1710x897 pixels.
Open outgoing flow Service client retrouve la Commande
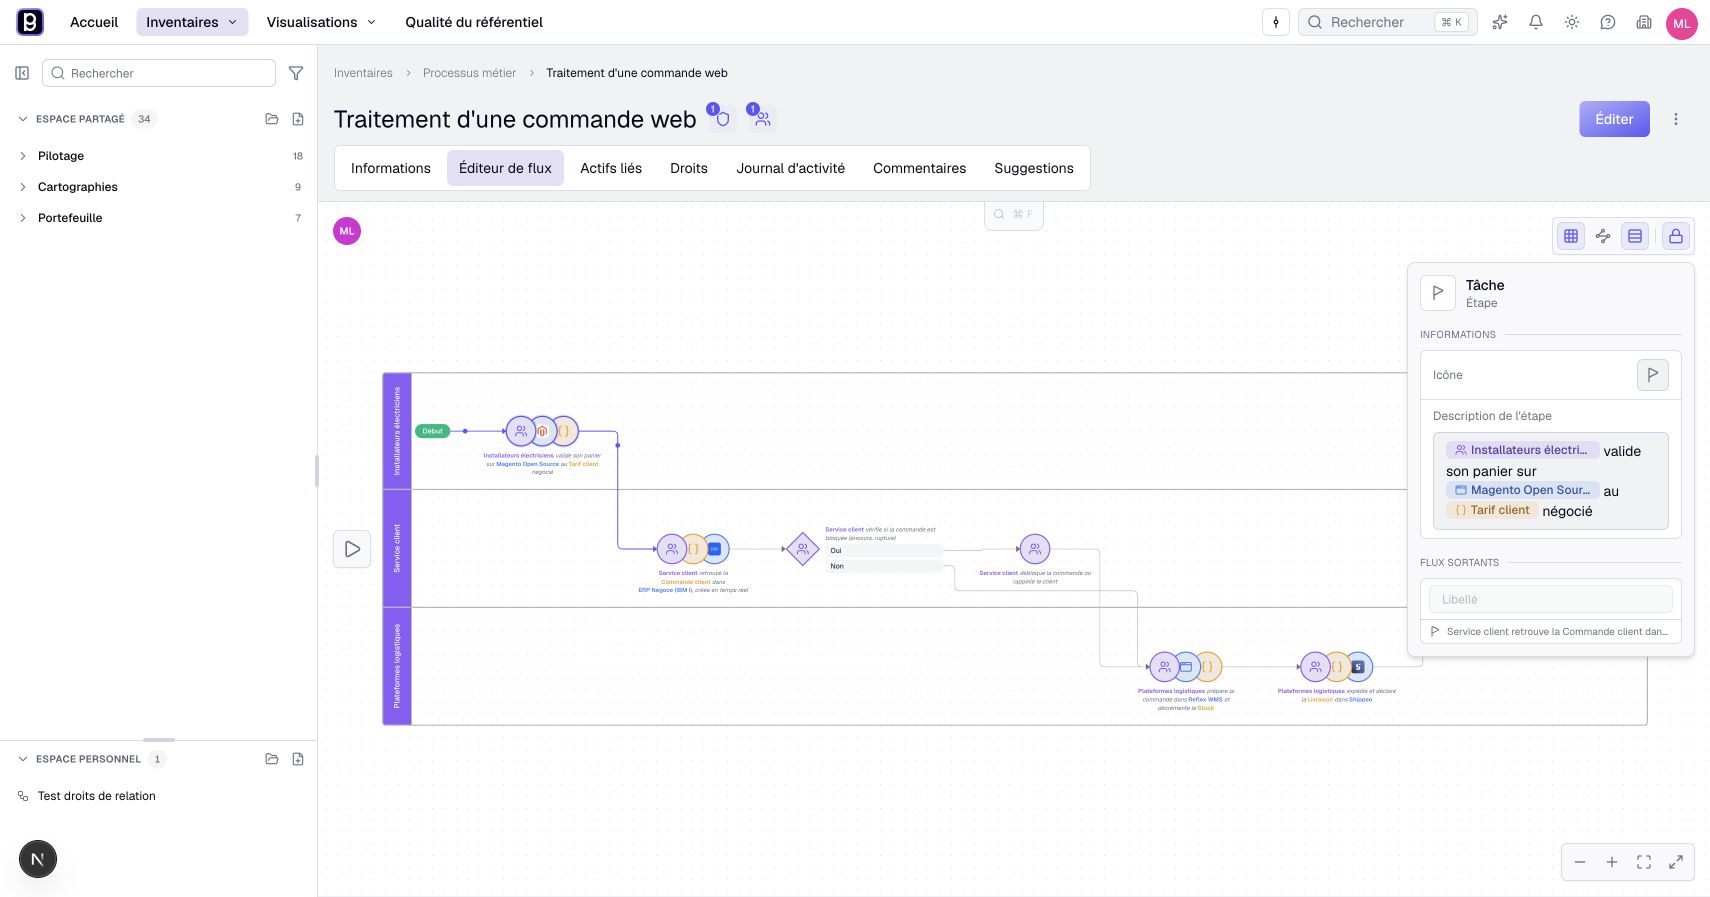(1550, 632)
